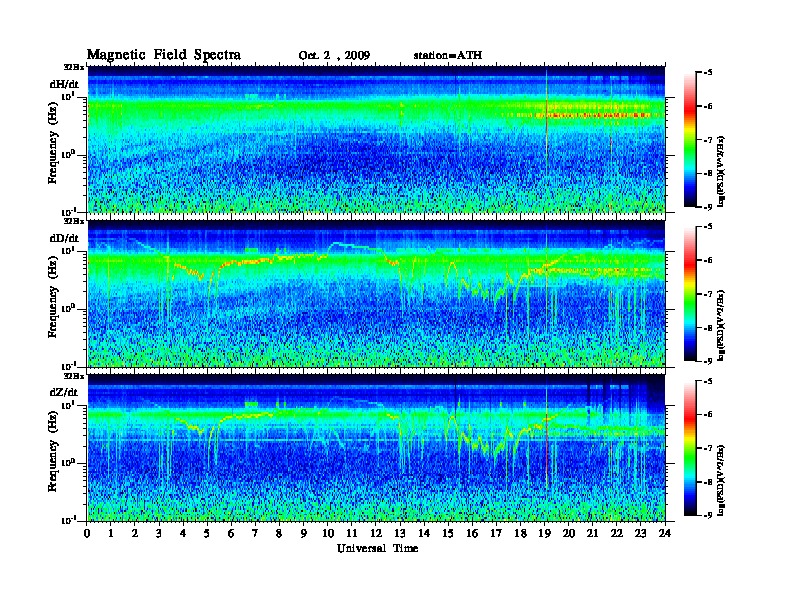Click the x-axis tick label '5'
The height and width of the screenshot is (612, 792).
pyautogui.click(x=208, y=533)
